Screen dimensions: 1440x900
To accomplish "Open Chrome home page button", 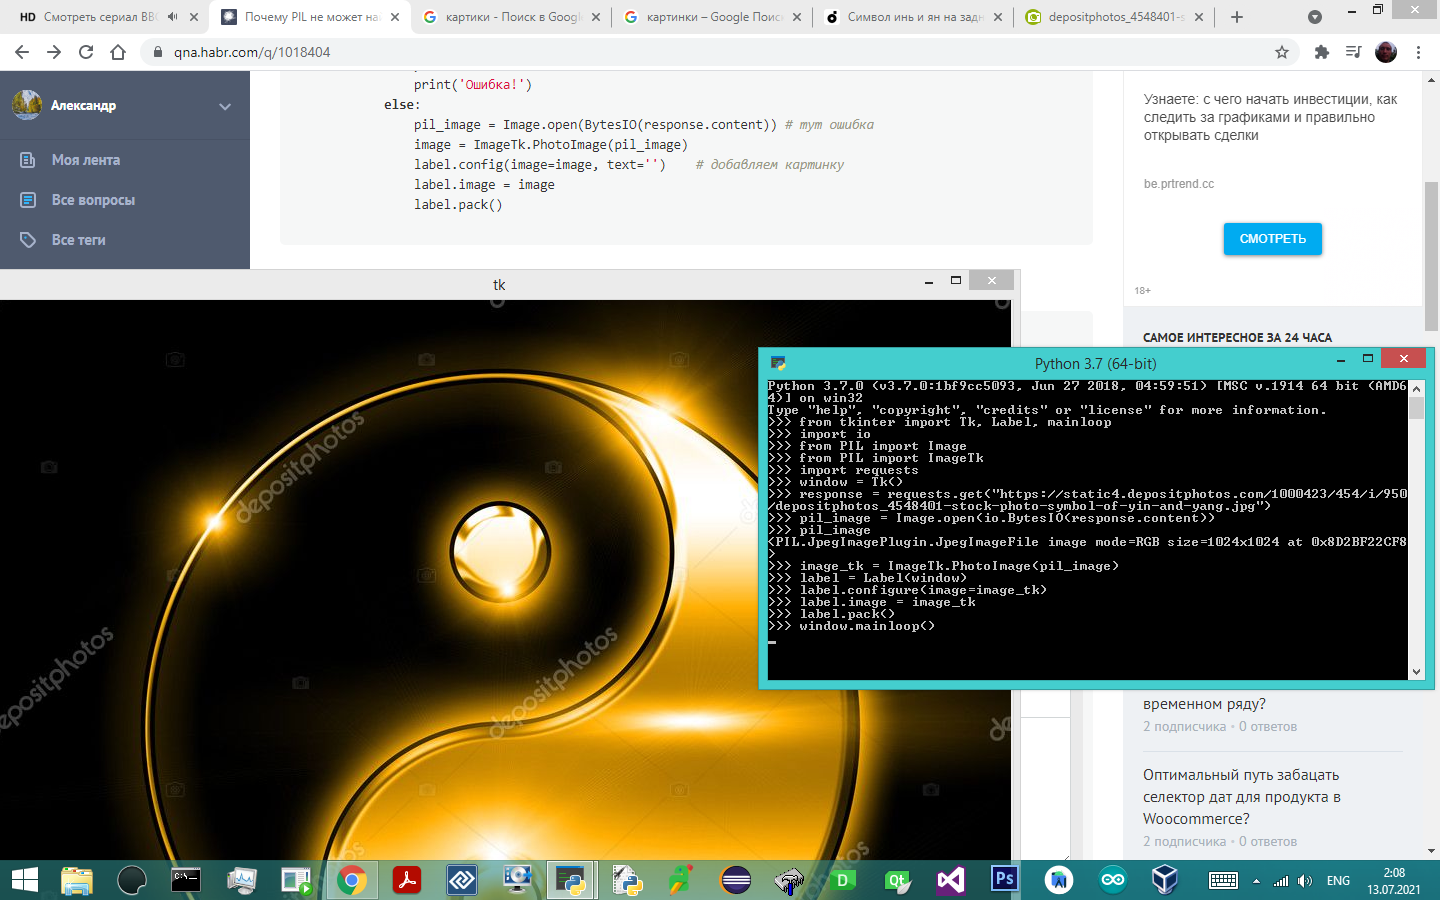I will [x=118, y=52].
